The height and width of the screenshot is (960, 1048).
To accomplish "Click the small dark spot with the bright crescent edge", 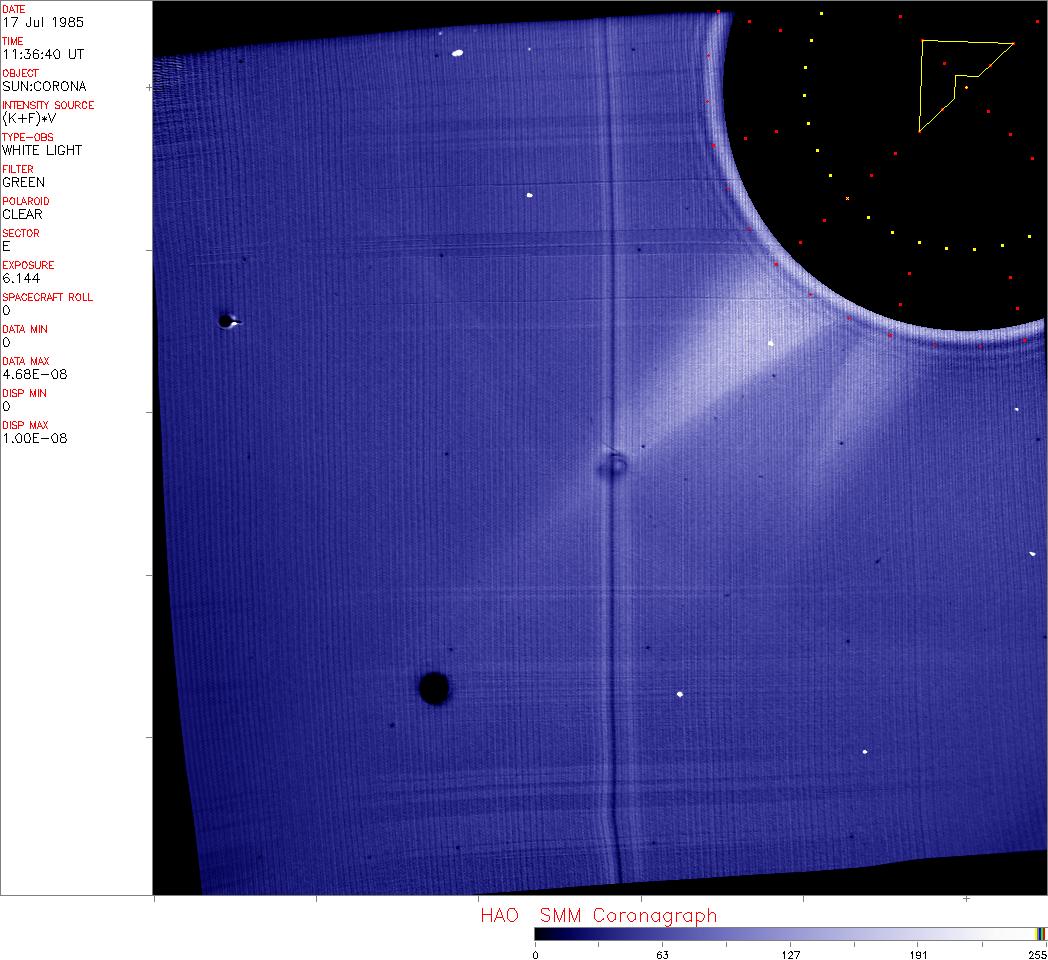I will click(x=226, y=321).
